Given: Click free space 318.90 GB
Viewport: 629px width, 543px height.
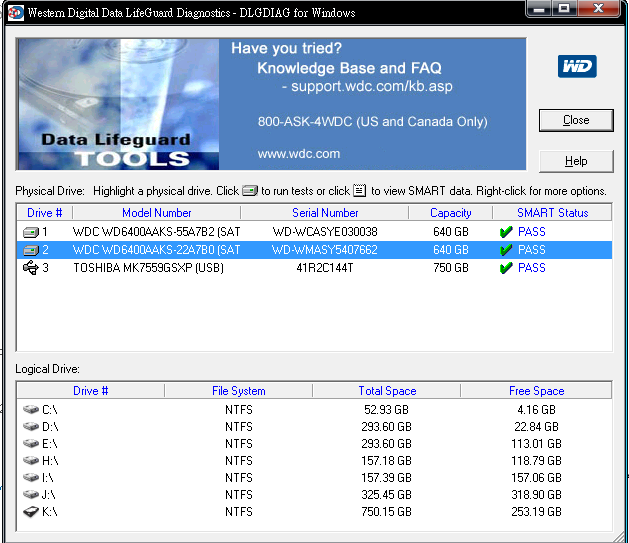Looking at the screenshot, I should (x=536, y=494).
